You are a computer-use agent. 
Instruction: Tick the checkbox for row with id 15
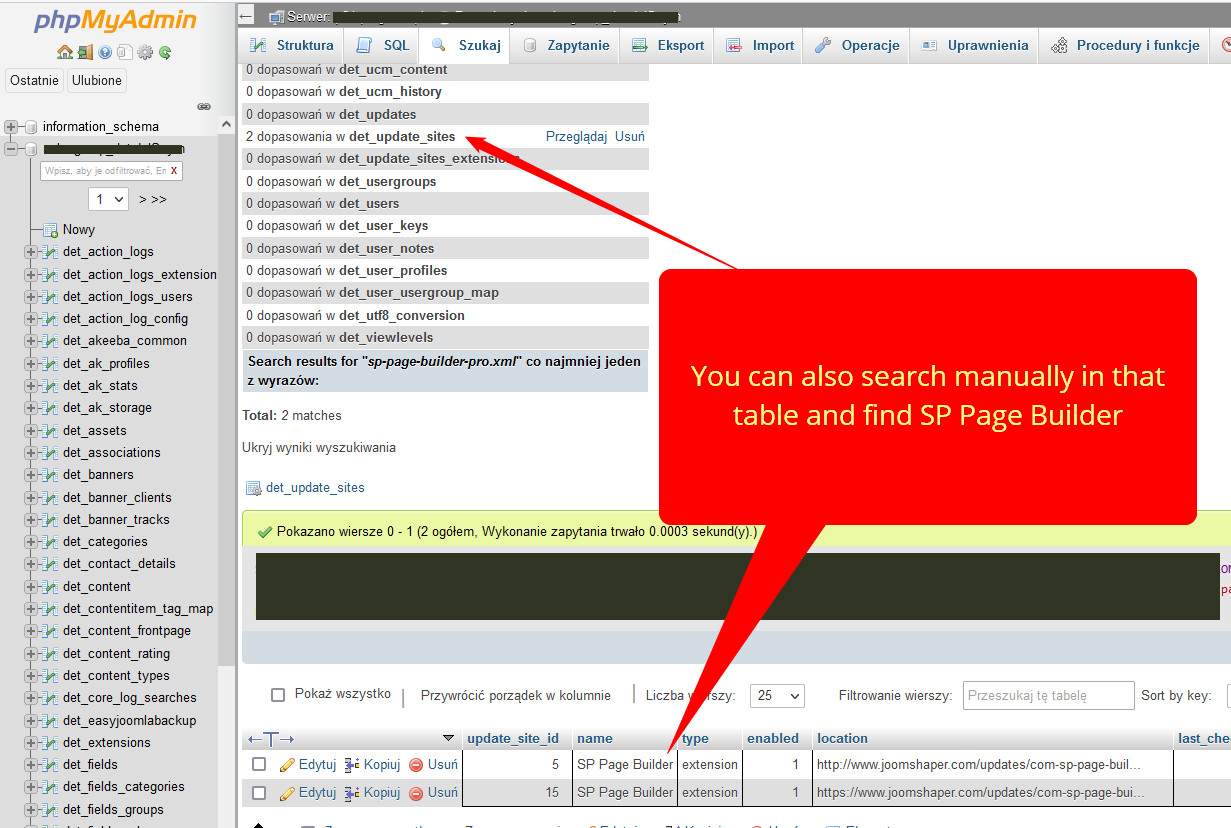click(x=259, y=793)
